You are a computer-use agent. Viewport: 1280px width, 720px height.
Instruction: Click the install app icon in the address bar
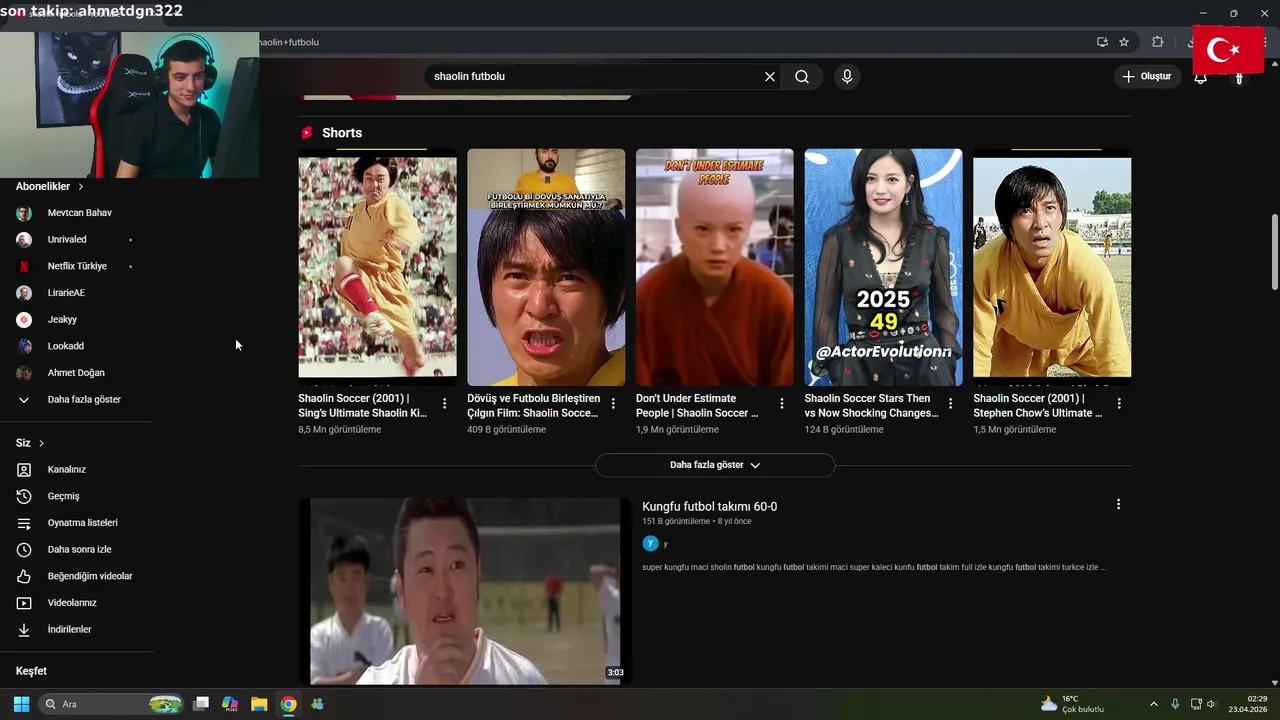[x=1102, y=42]
